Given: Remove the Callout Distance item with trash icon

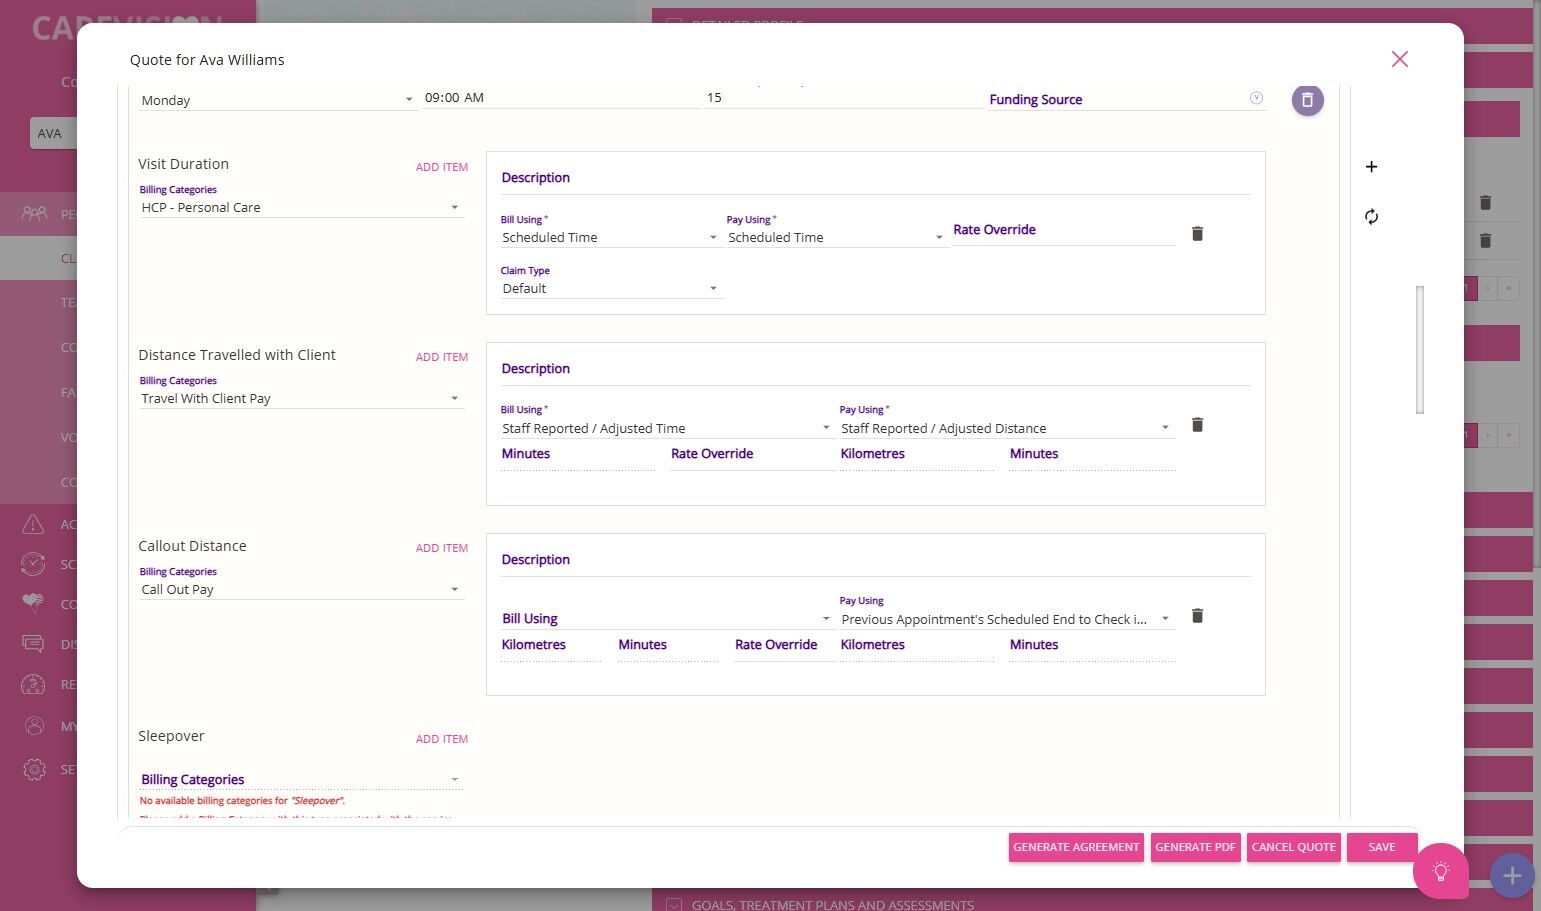Looking at the screenshot, I should [x=1197, y=615].
